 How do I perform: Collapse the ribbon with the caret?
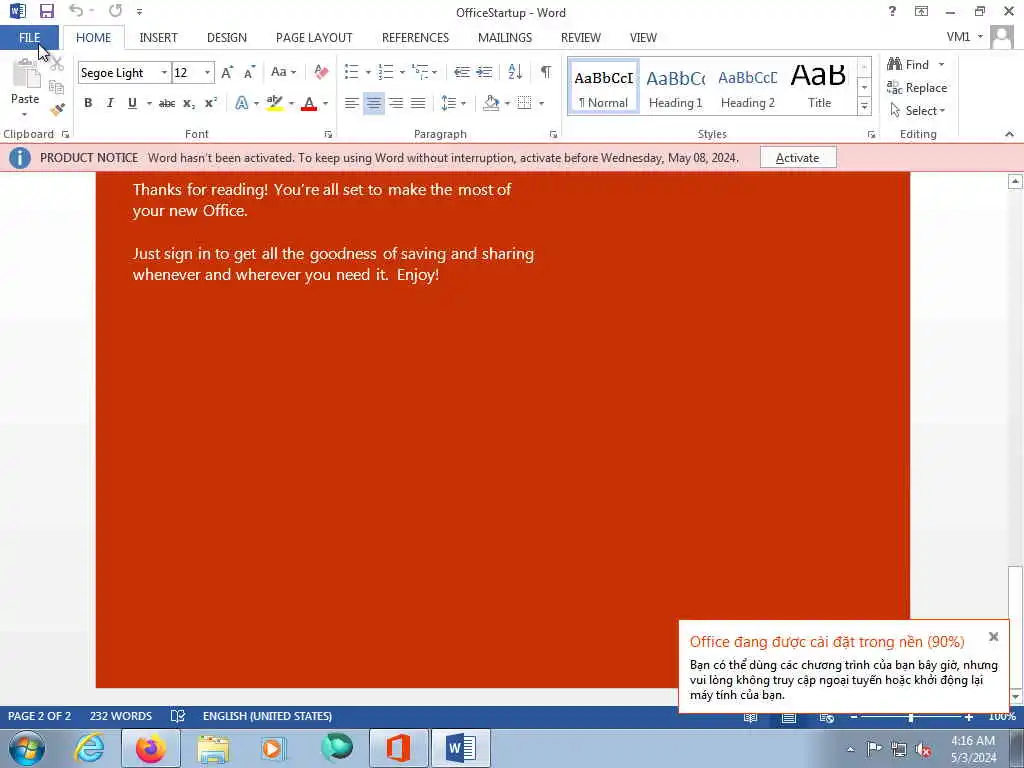point(1010,135)
